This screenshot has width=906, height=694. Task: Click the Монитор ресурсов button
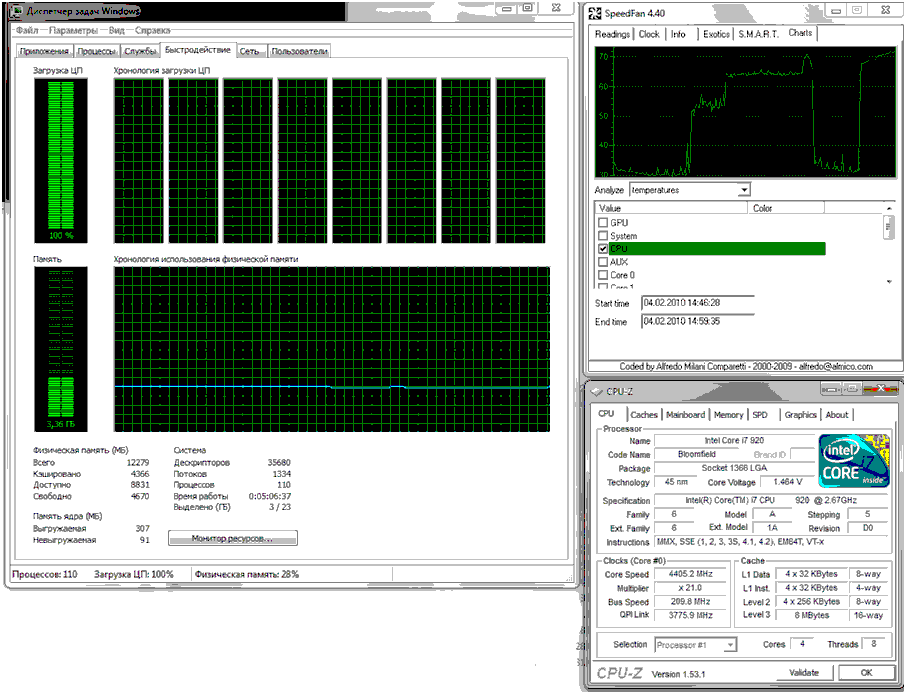[x=233, y=539]
